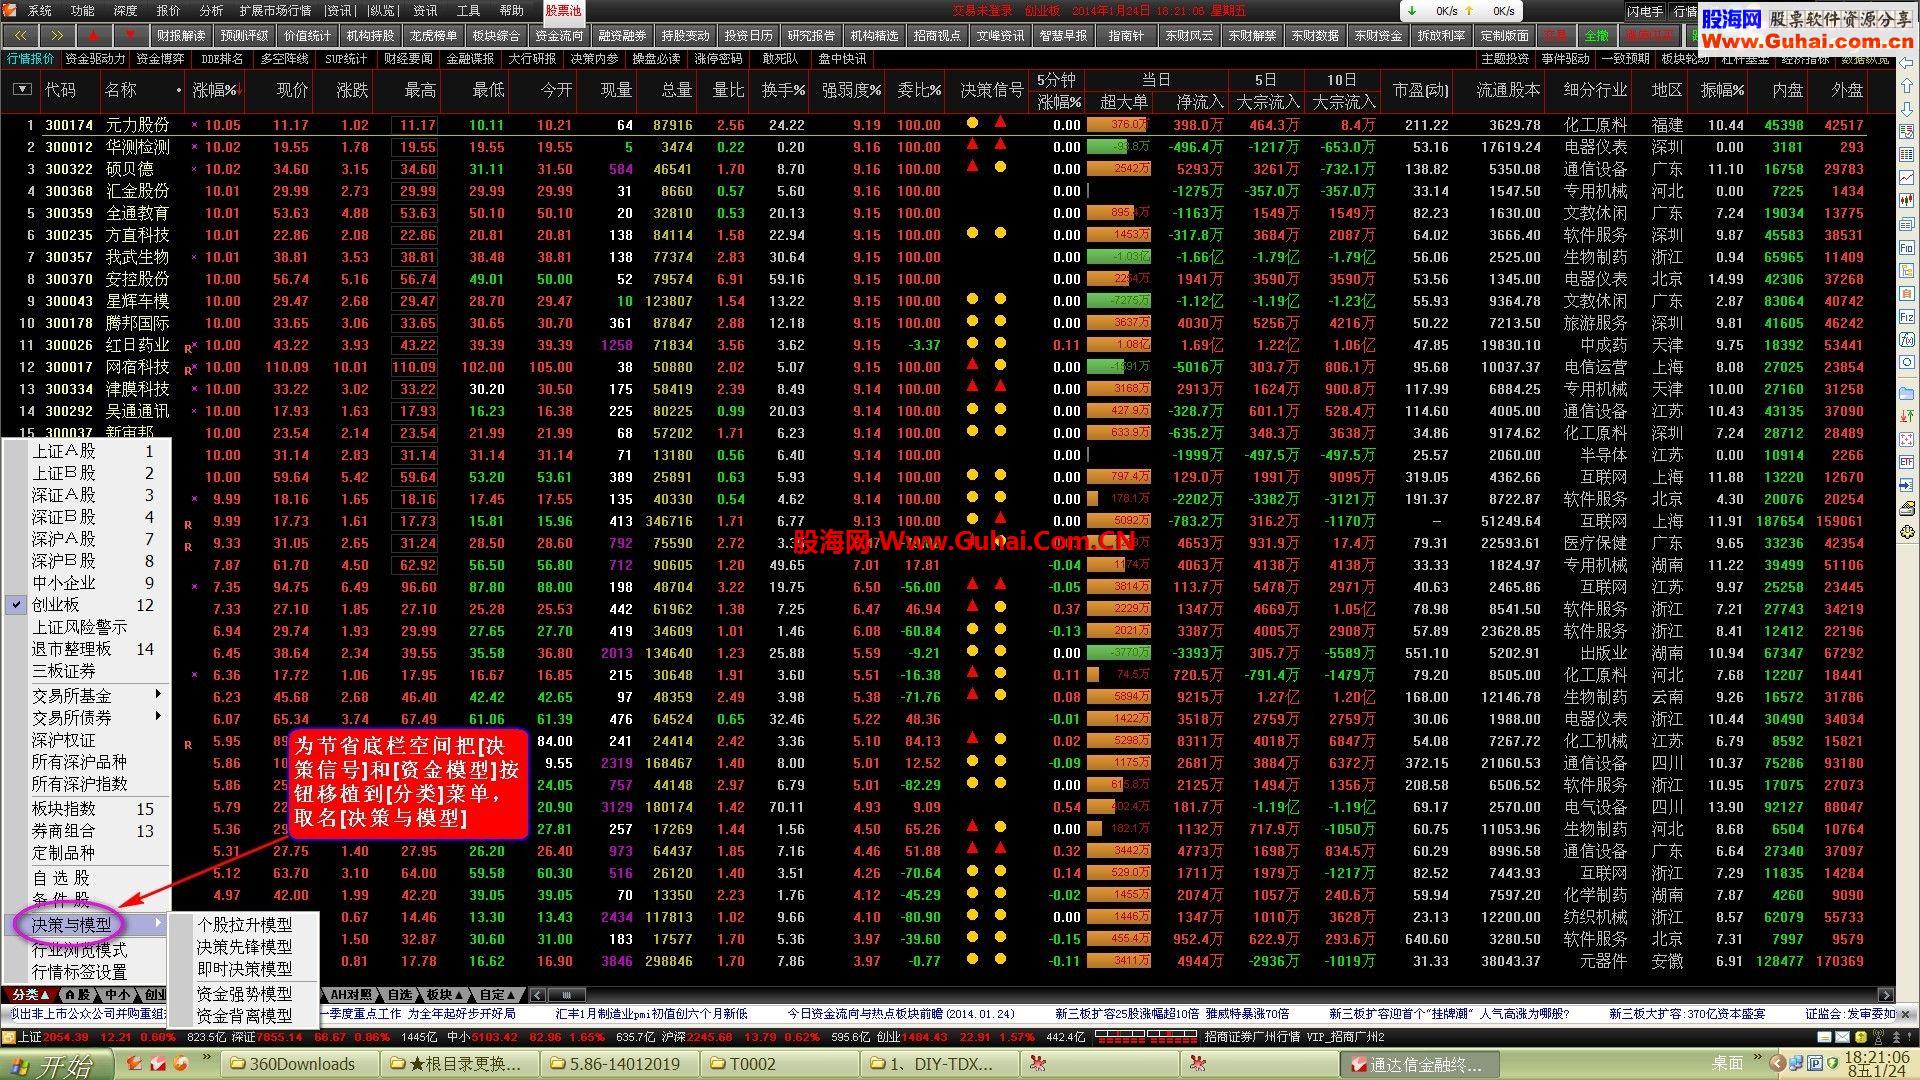1920x1080 pixels.
Task: Click the yellow upload speed arrow icon
Action: tap(1469, 11)
